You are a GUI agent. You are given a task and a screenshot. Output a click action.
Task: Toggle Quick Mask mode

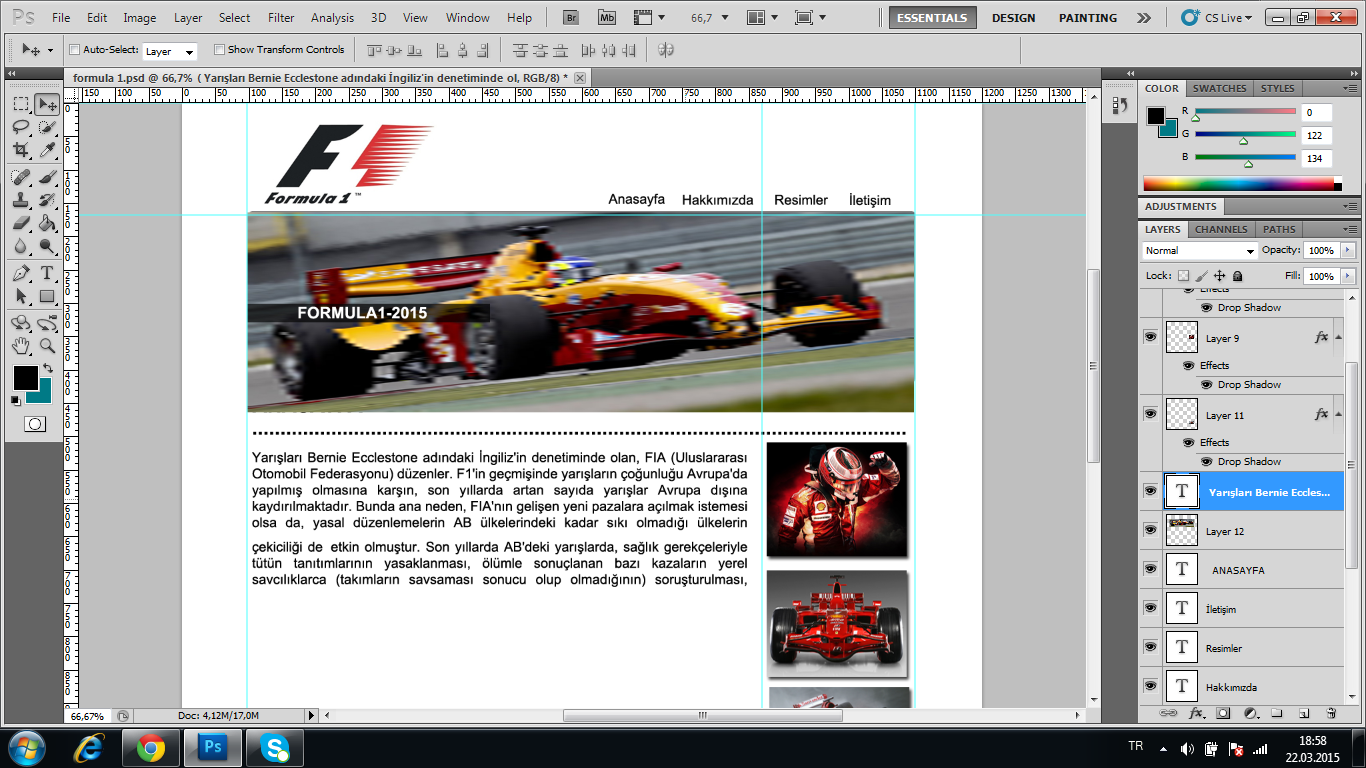coord(34,424)
